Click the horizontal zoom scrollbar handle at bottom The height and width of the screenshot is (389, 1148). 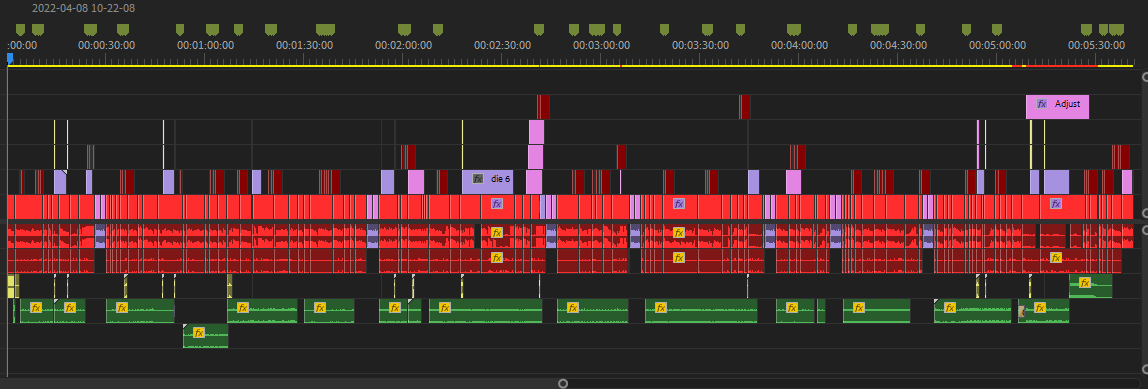coord(563,383)
